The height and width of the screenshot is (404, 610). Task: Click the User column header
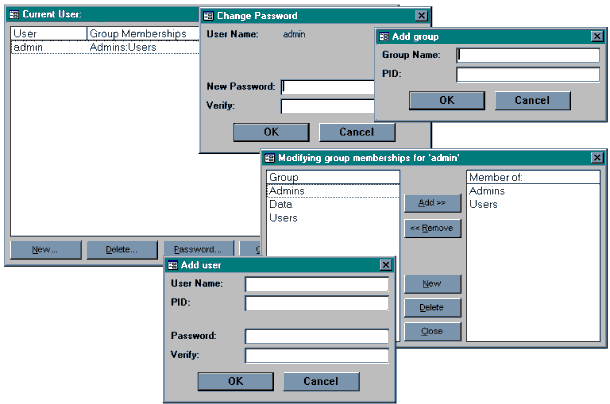[x=49, y=33]
